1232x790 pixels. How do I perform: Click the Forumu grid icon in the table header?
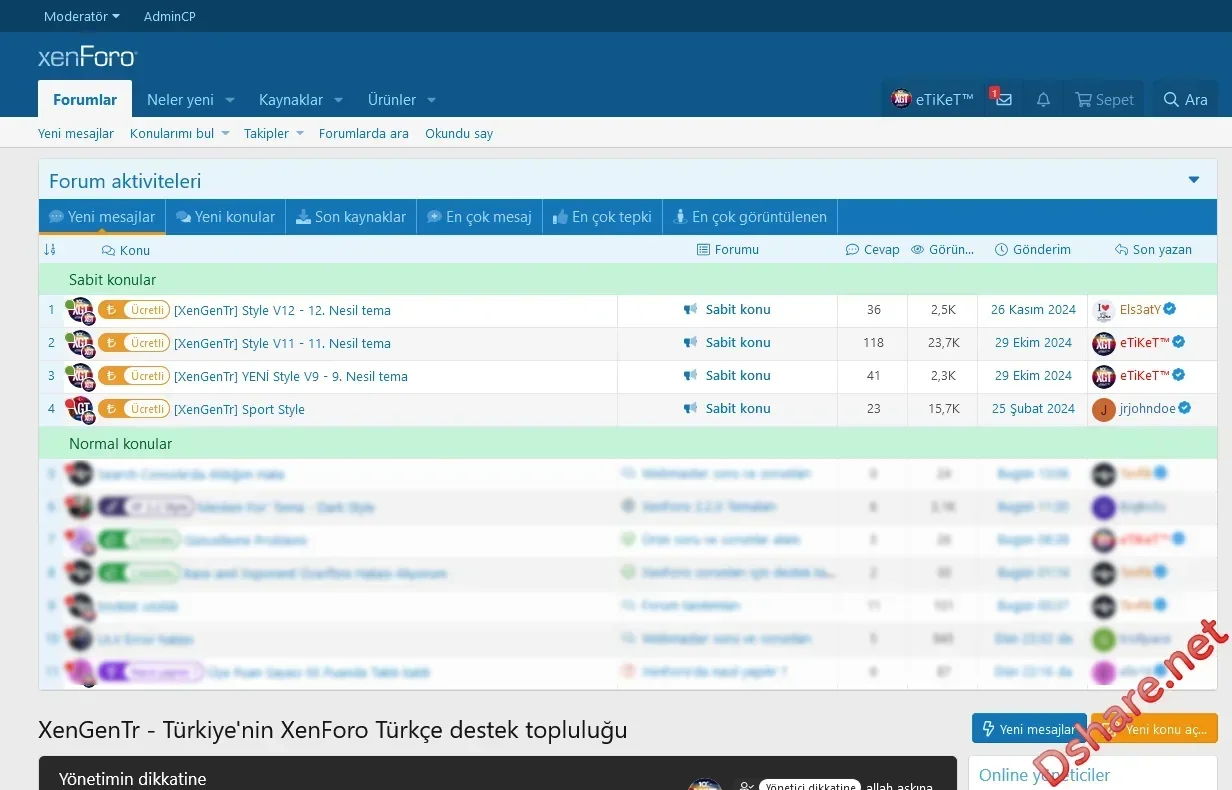coord(701,249)
